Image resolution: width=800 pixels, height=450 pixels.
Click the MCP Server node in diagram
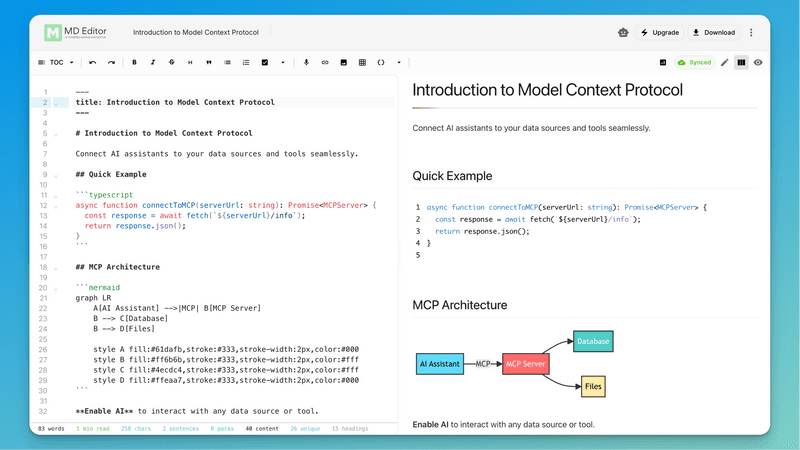tap(526, 364)
